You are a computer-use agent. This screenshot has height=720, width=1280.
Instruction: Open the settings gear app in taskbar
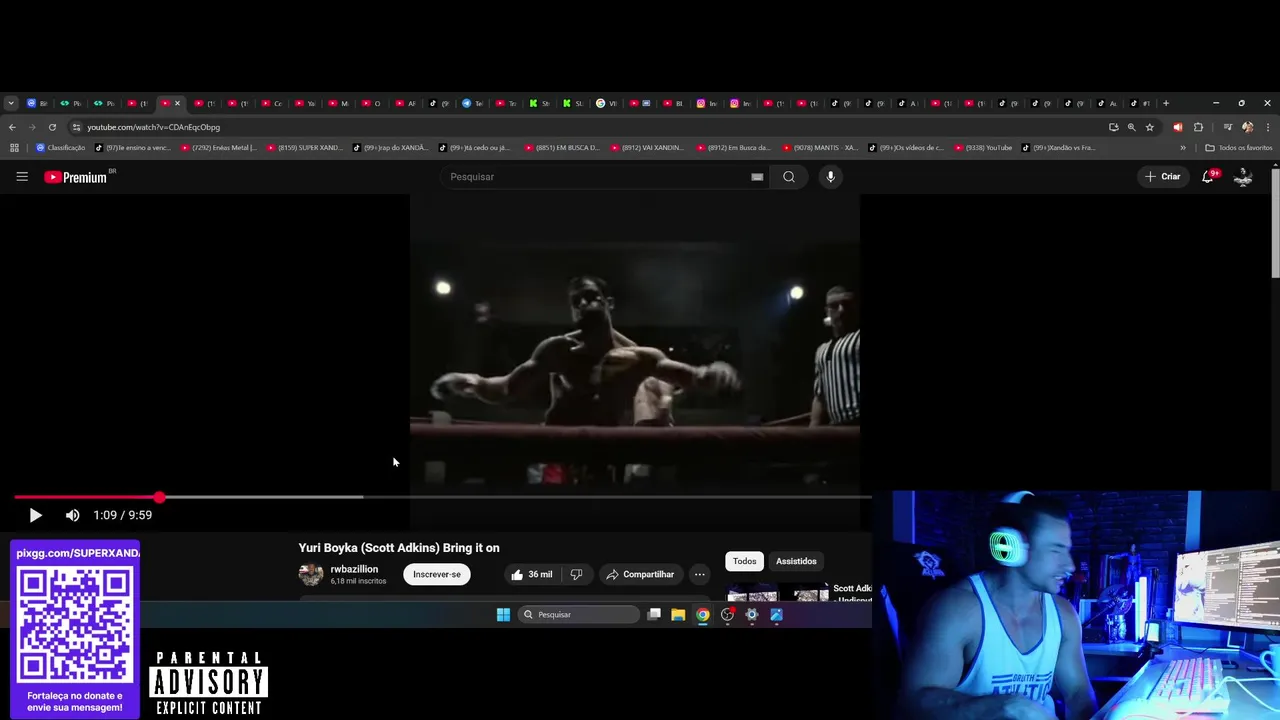tap(752, 615)
